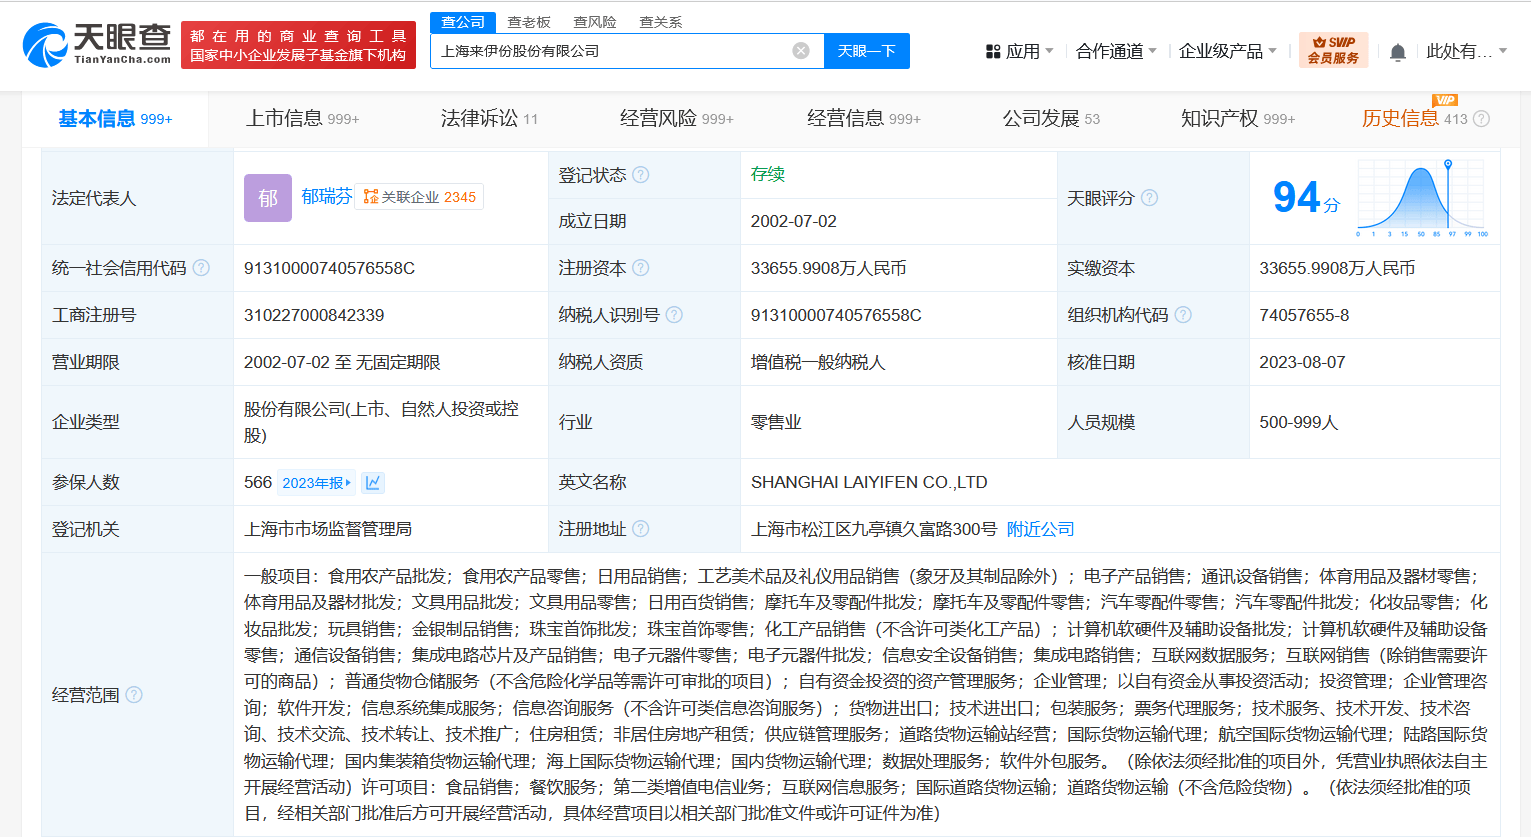Screen dimensions: 1531x837
Task: Open the notification bell
Action: coord(1397,52)
